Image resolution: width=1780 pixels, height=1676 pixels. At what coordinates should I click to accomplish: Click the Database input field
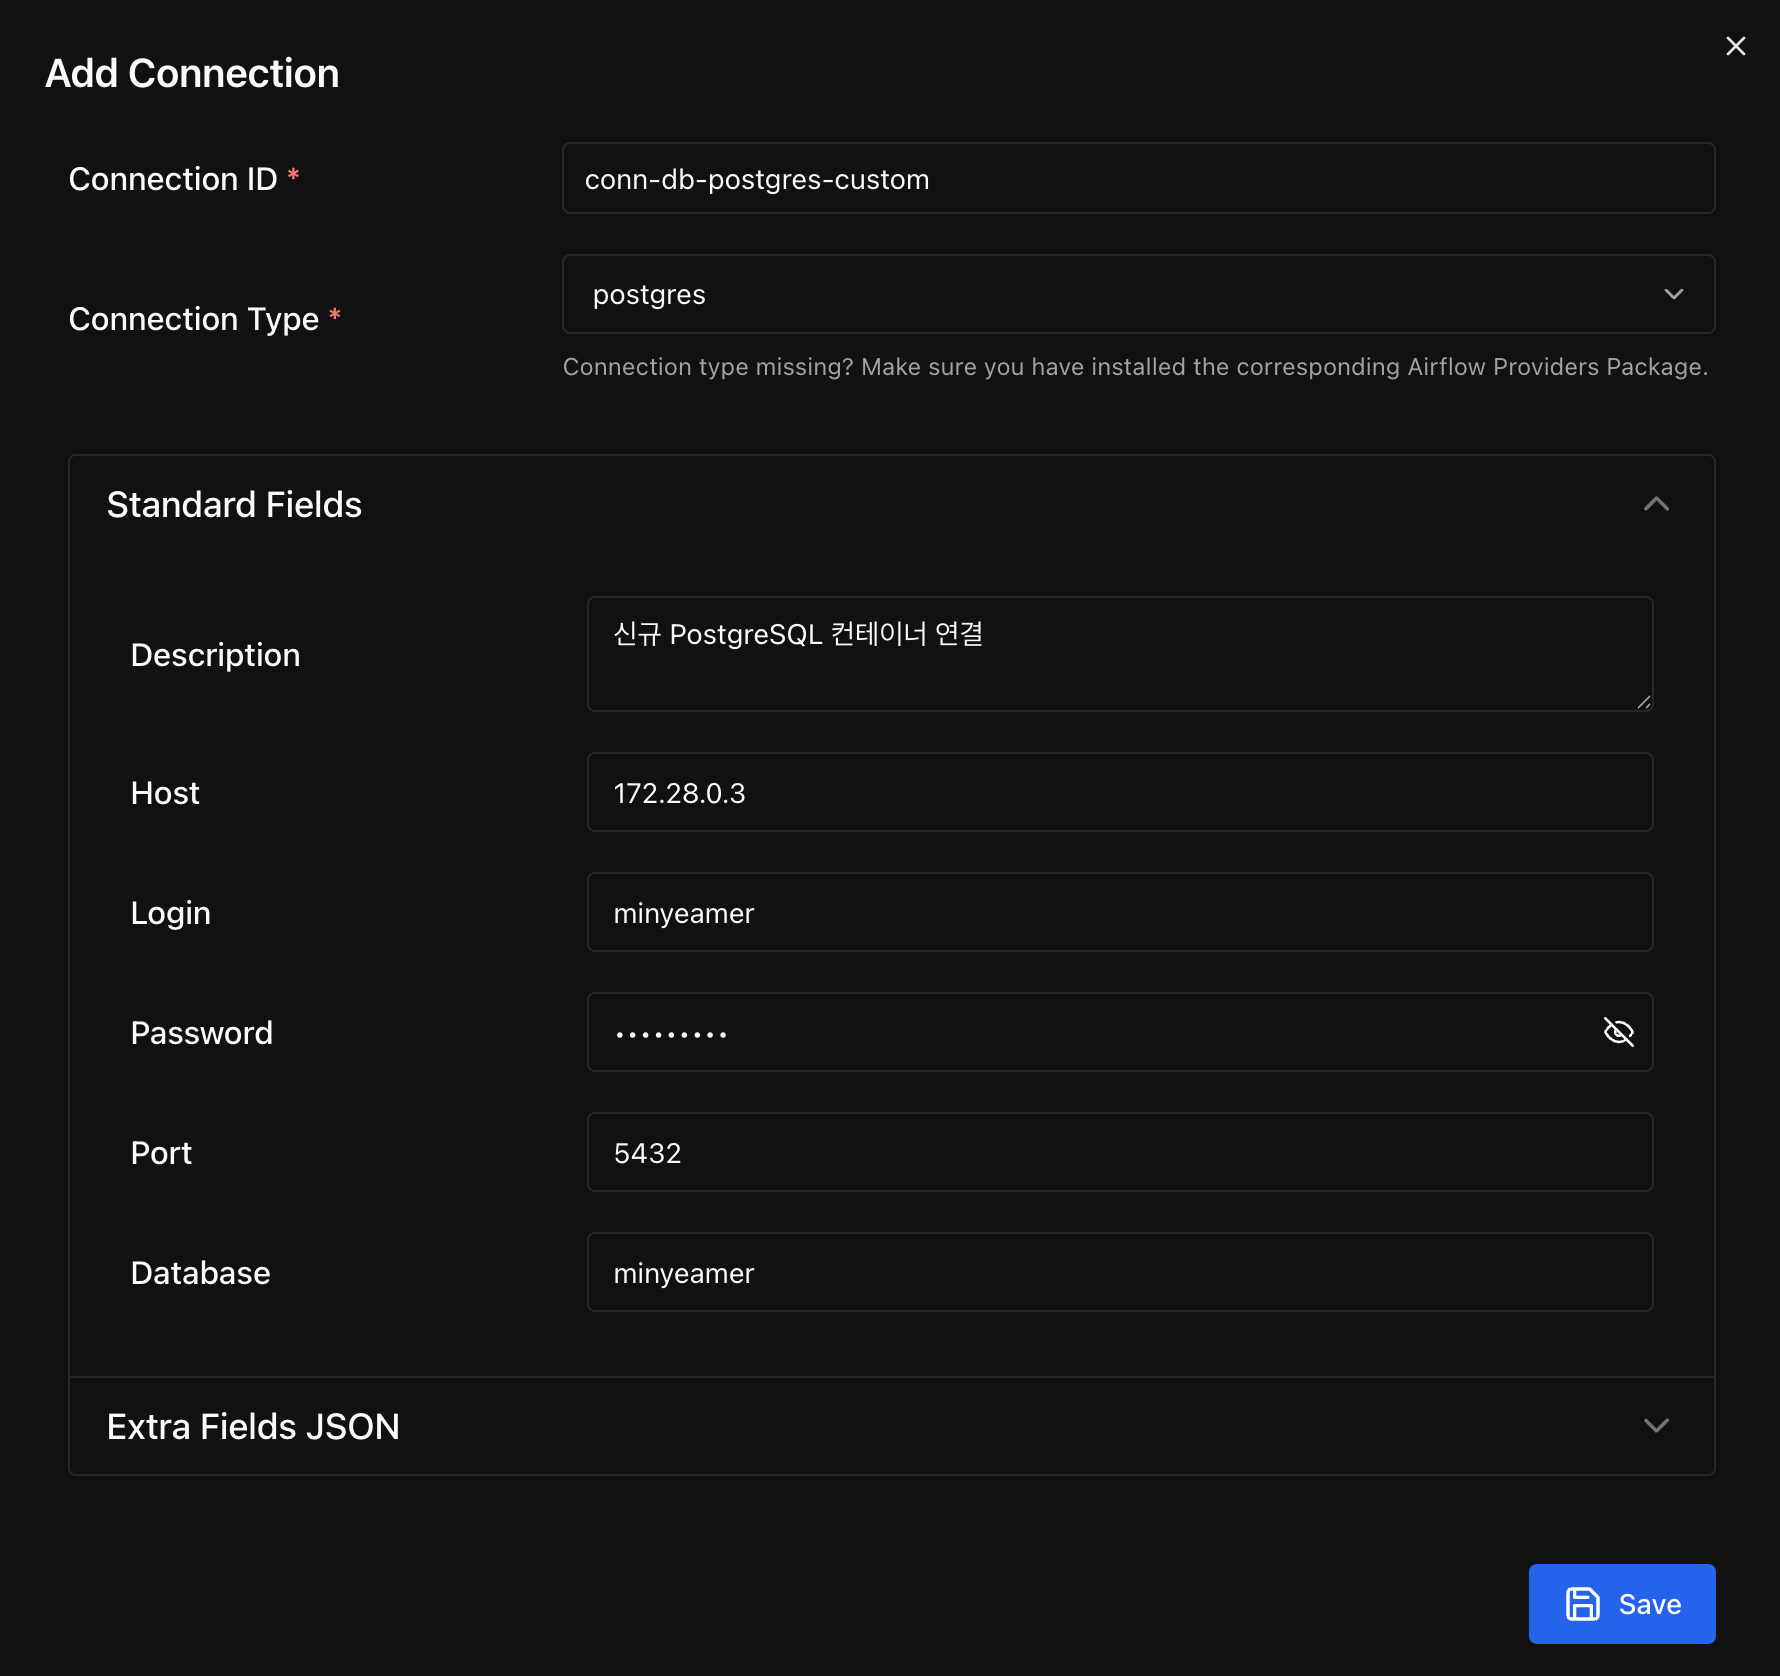tap(1118, 1272)
